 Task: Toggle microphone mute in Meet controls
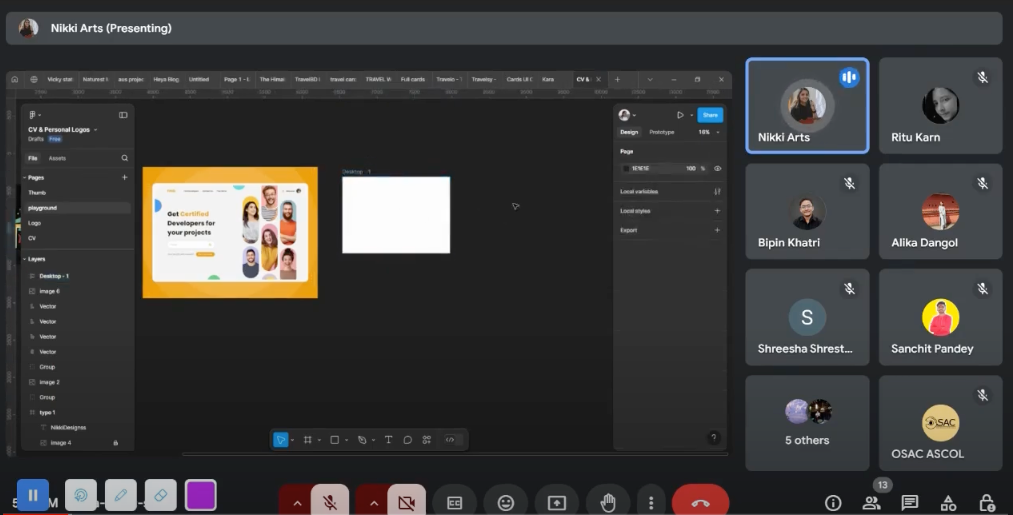coord(329,502)
